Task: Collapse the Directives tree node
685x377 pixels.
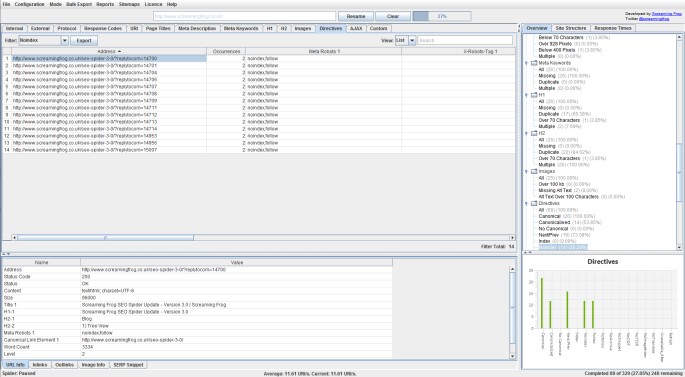Action: click(527, 204)
